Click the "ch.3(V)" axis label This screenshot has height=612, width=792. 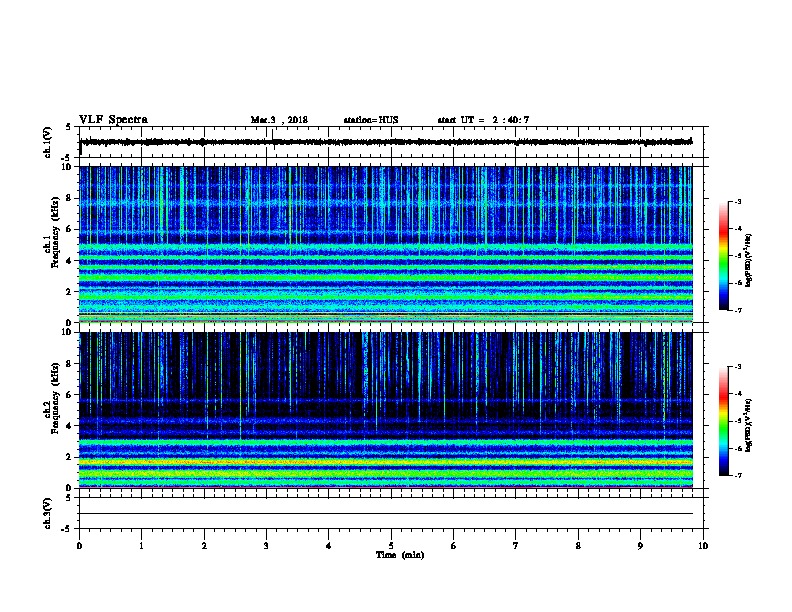48,514
